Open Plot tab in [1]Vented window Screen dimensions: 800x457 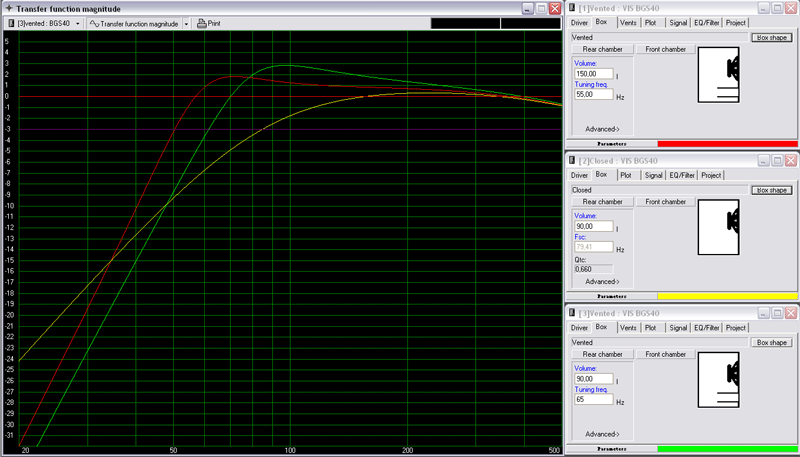pyautogui.click(x=651, y=23)
